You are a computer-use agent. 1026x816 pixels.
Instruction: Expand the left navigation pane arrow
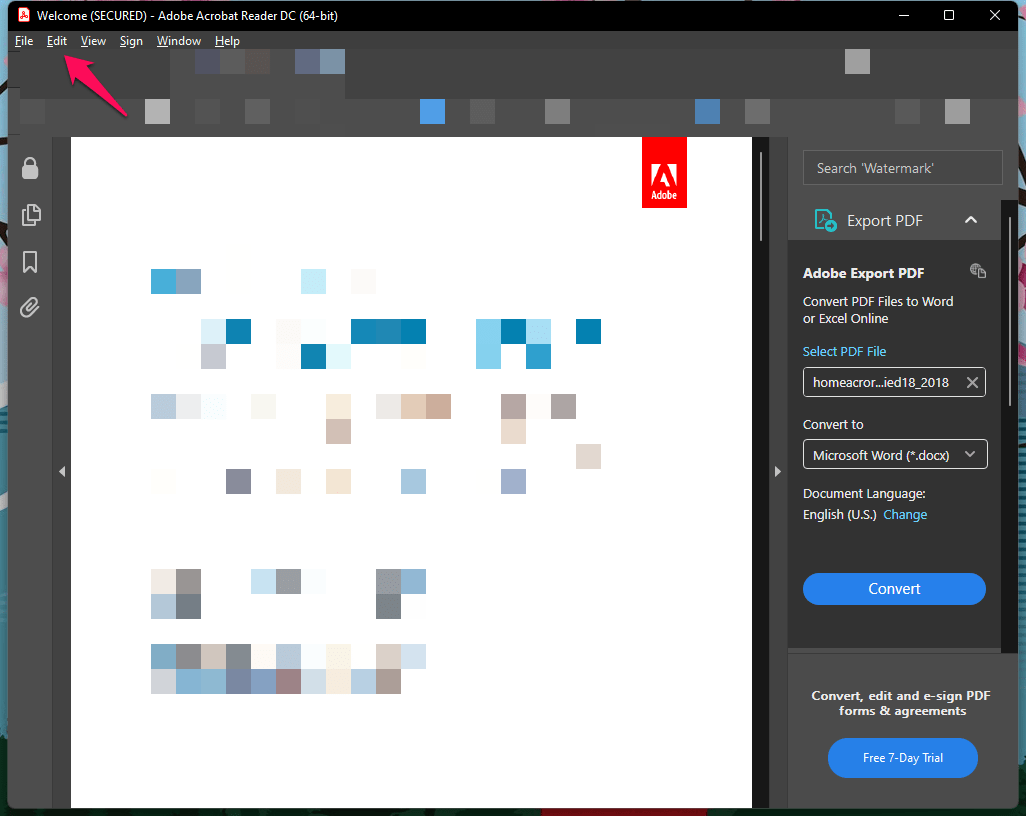tap(62, 471)
